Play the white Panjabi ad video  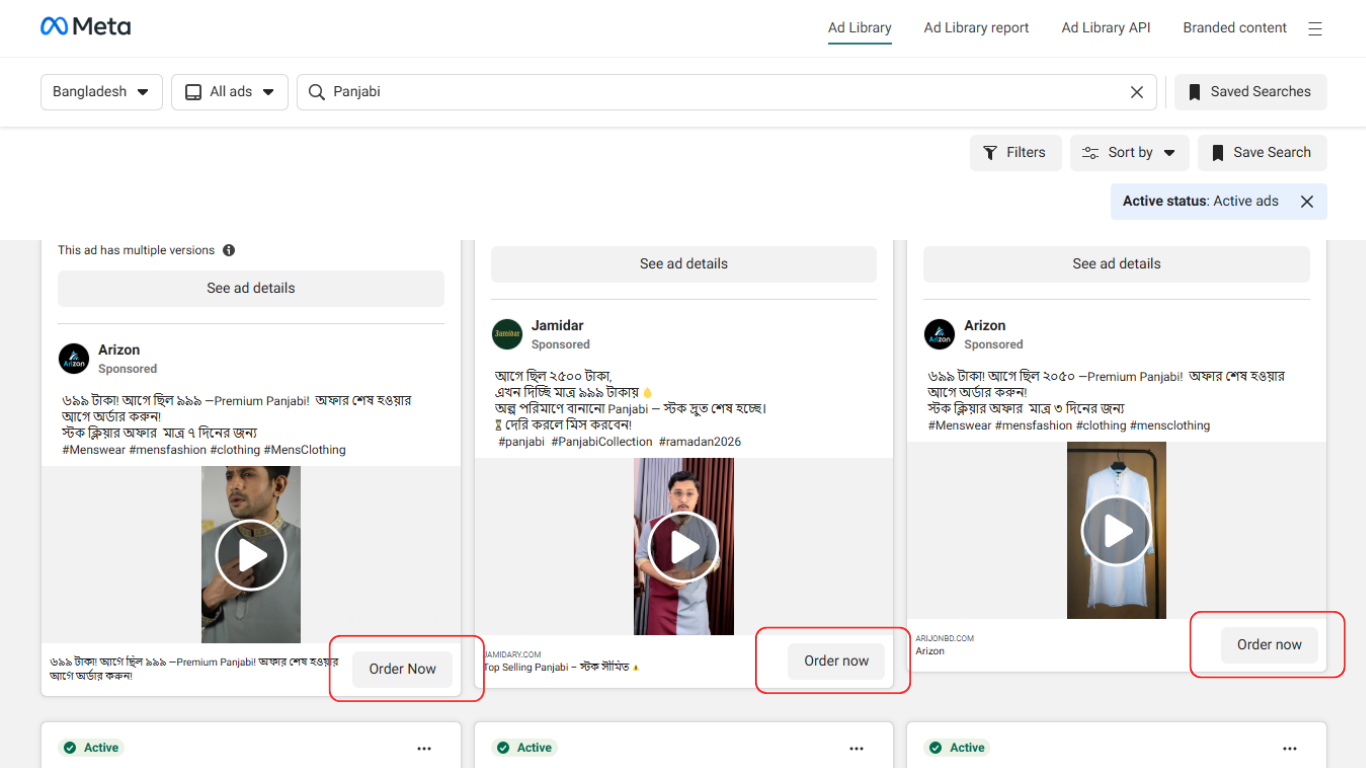coord(1116,531)
